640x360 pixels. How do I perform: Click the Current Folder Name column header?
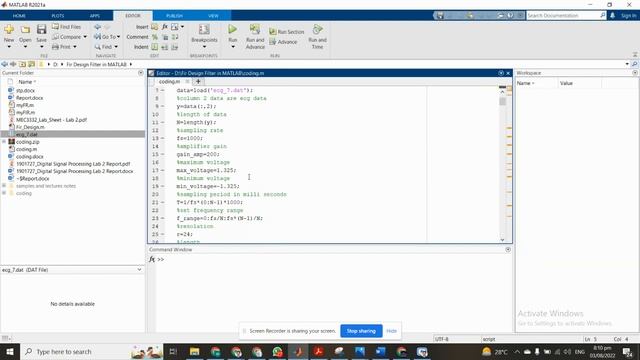(27, 82)
